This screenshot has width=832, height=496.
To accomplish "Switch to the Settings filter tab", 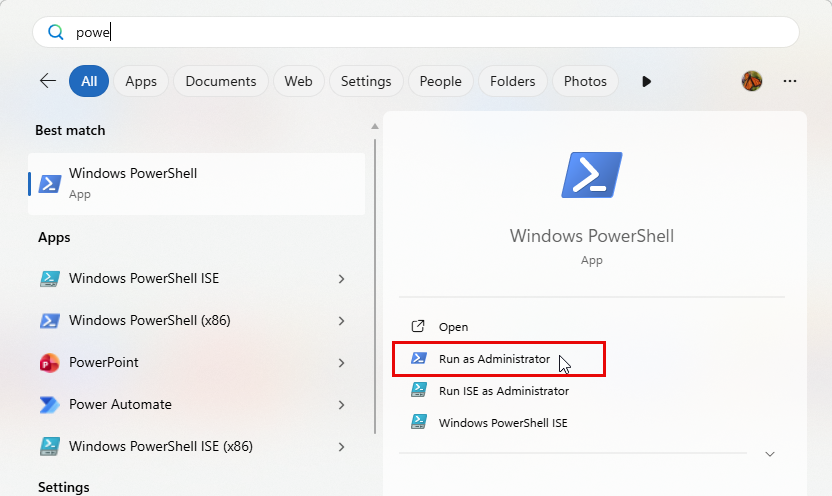I will coord(365,81).
